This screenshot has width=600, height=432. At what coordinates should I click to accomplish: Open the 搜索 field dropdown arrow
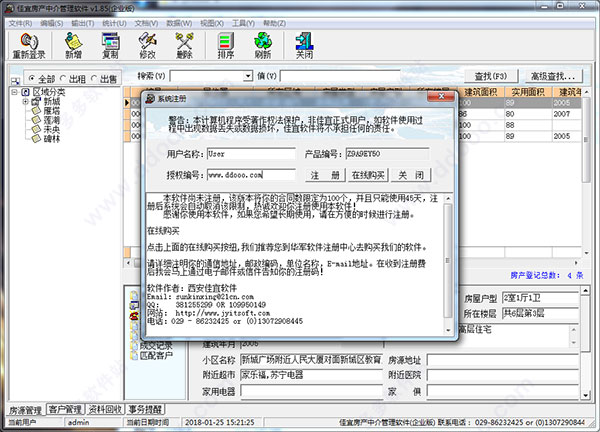[x=248, y=76]
